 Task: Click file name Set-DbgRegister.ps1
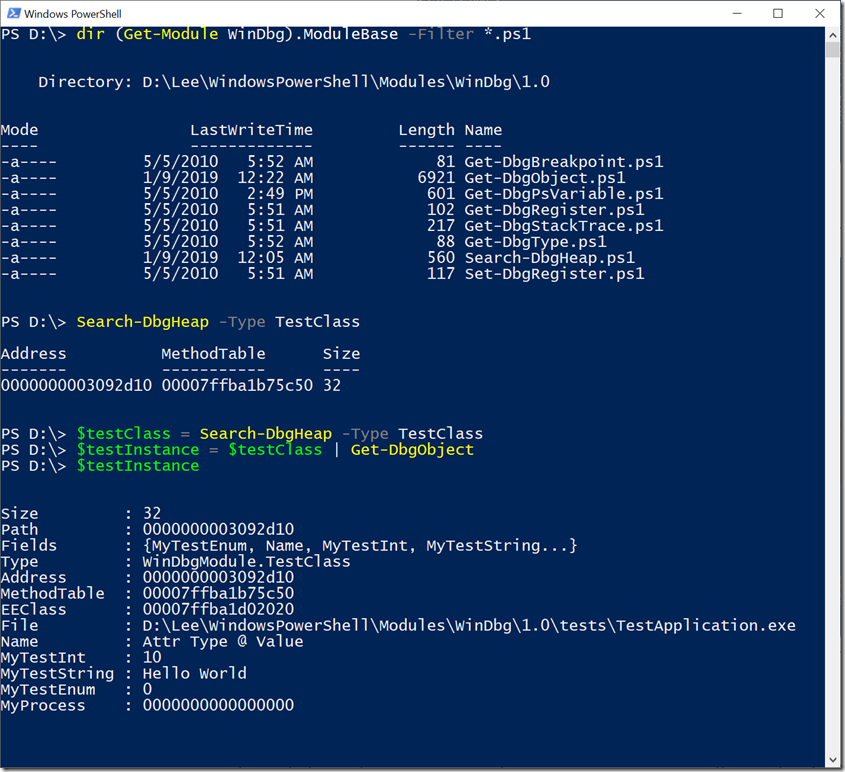[554, 274]
